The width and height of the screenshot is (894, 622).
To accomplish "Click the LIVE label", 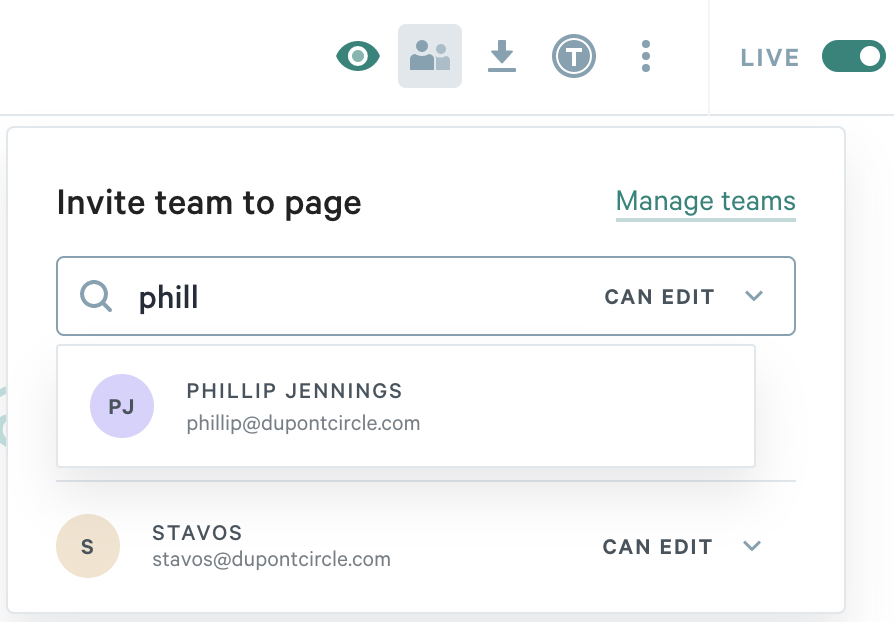I will [770, 57].
